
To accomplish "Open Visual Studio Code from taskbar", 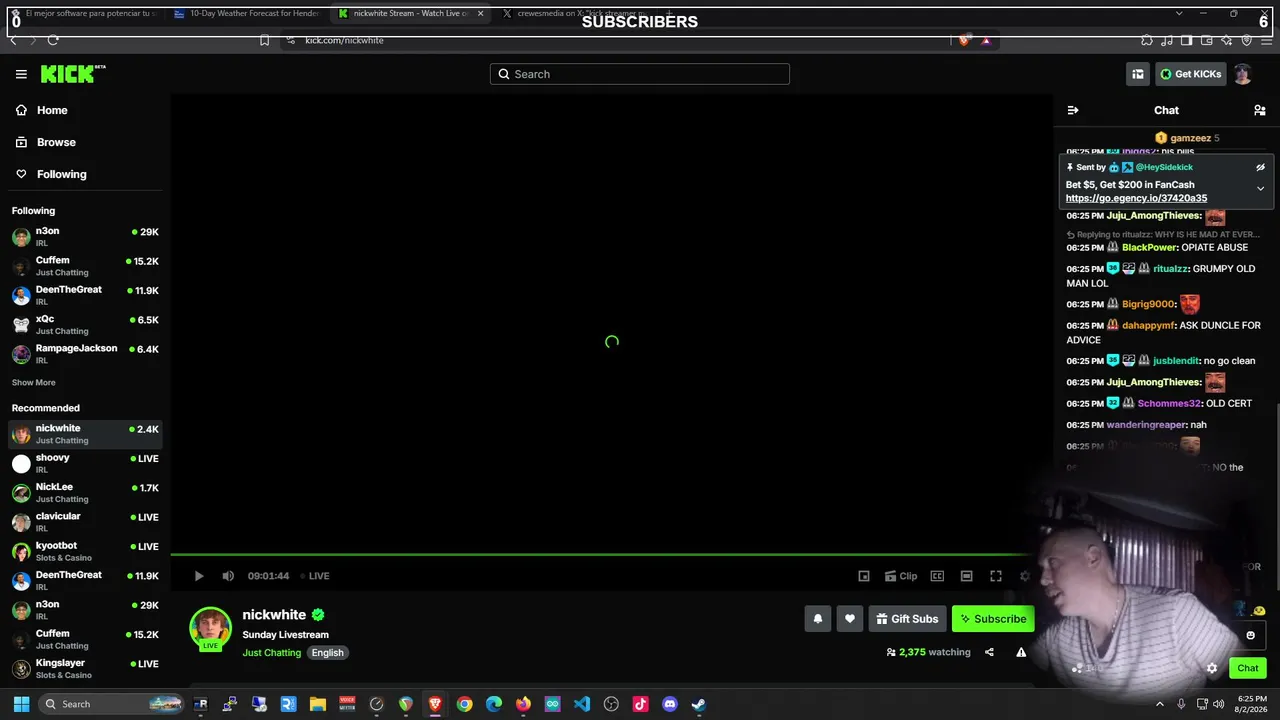I will (582, 704).
